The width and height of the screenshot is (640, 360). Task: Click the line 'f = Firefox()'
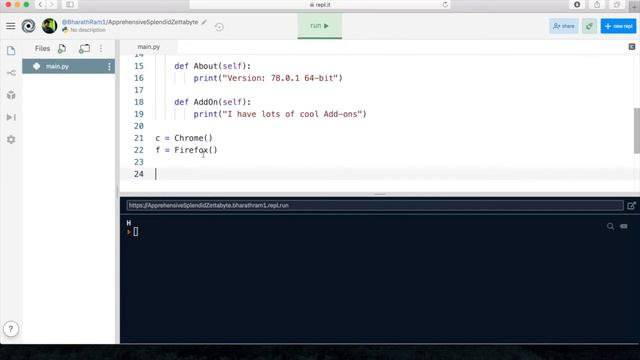(187, 150)
